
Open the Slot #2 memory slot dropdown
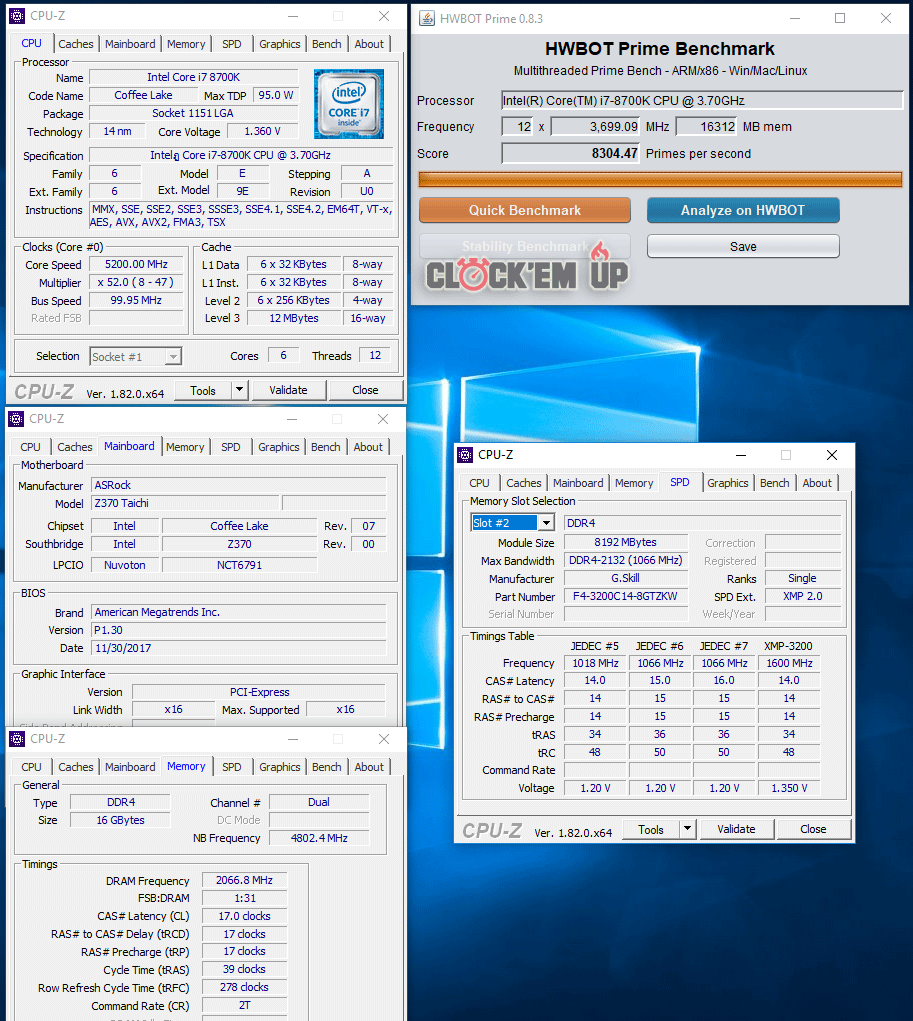click(546, 523)
